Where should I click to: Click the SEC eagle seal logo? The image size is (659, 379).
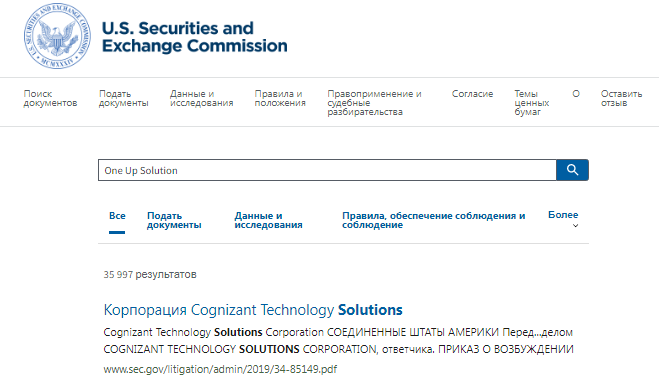[x=57, y=36]
